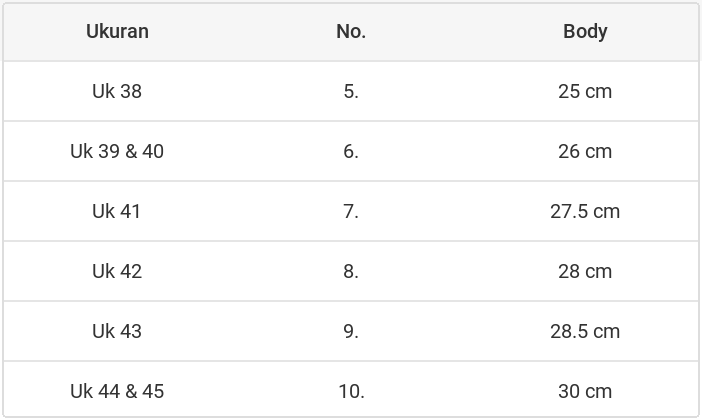Click the number 6. cell
Screen dimensions: 702x420
[x=351, y=151]
